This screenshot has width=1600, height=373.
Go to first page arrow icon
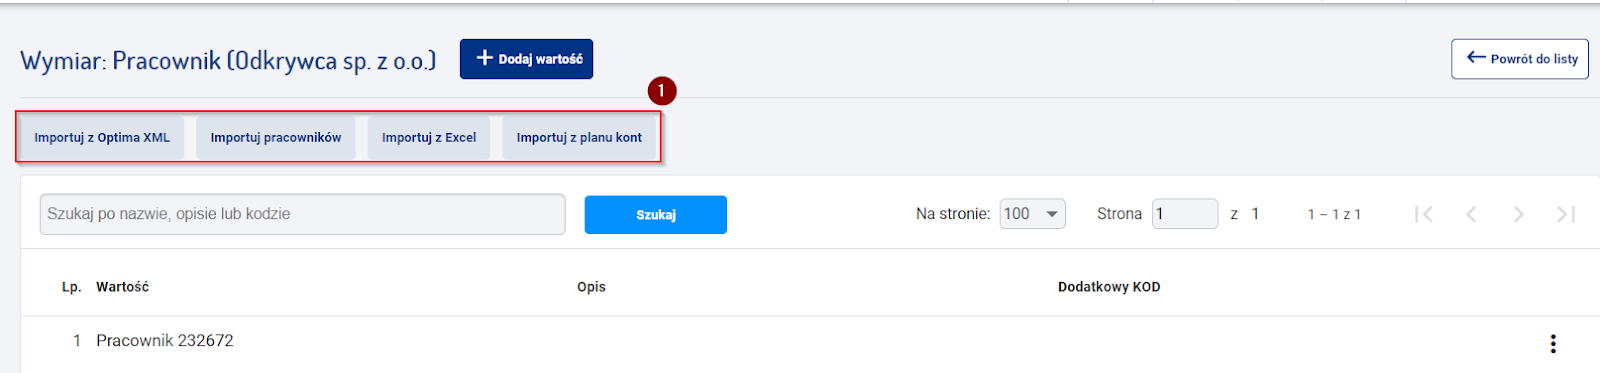(x=1424, y=214)
